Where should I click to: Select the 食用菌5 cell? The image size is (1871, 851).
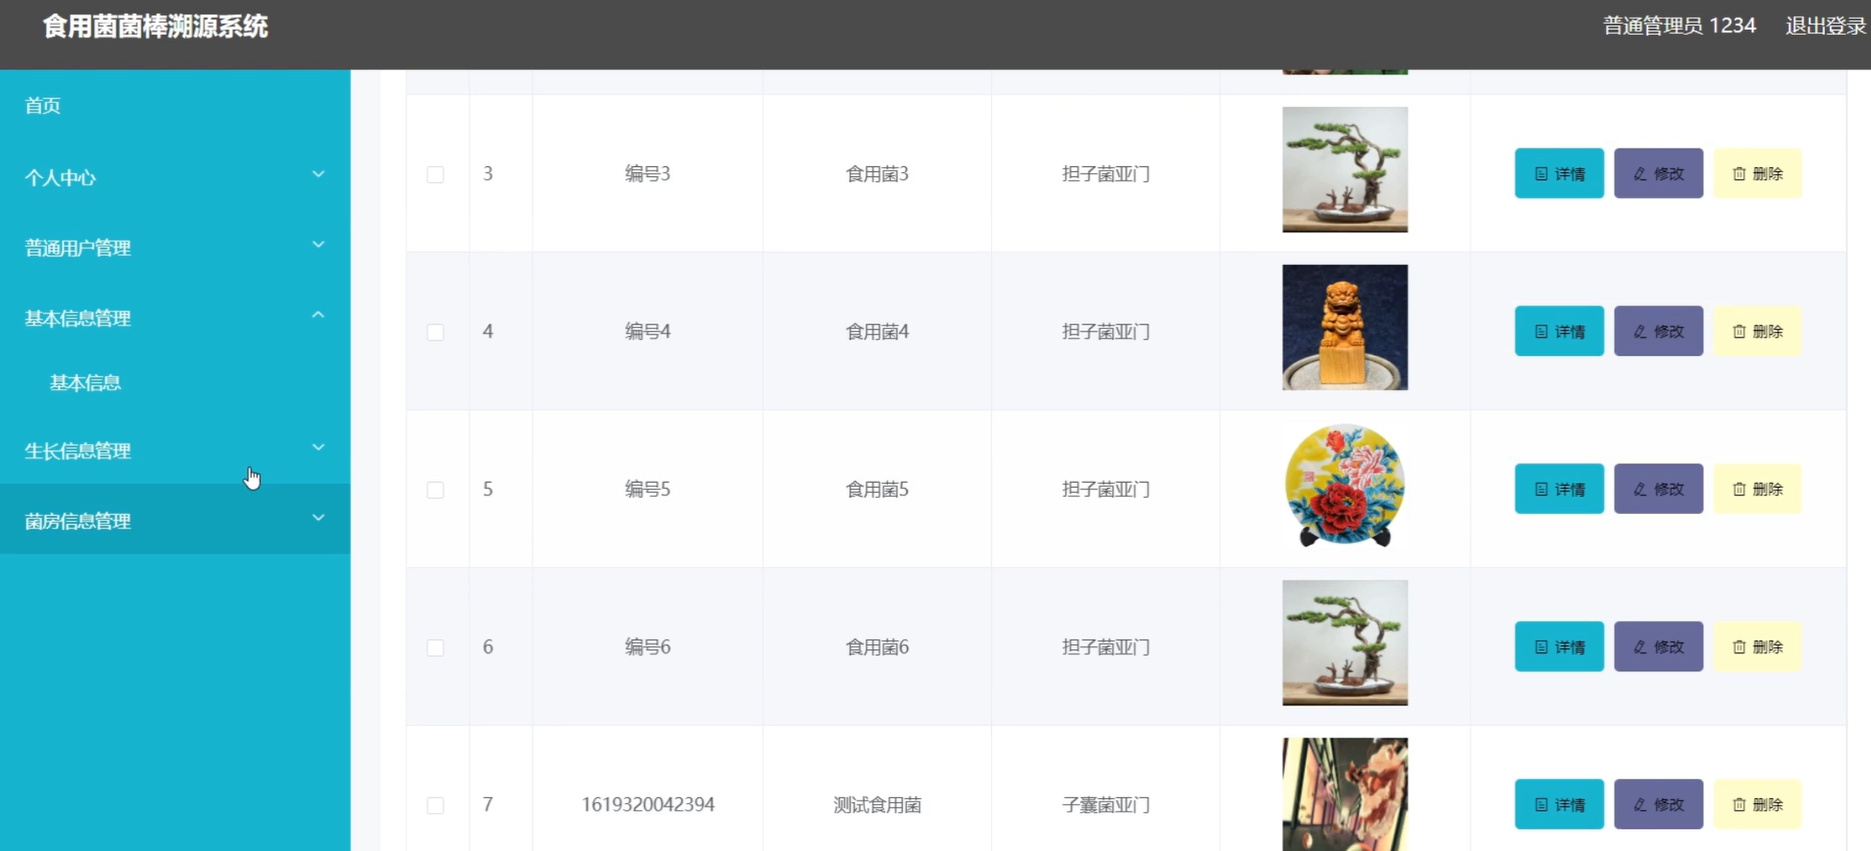coord(877,490)
